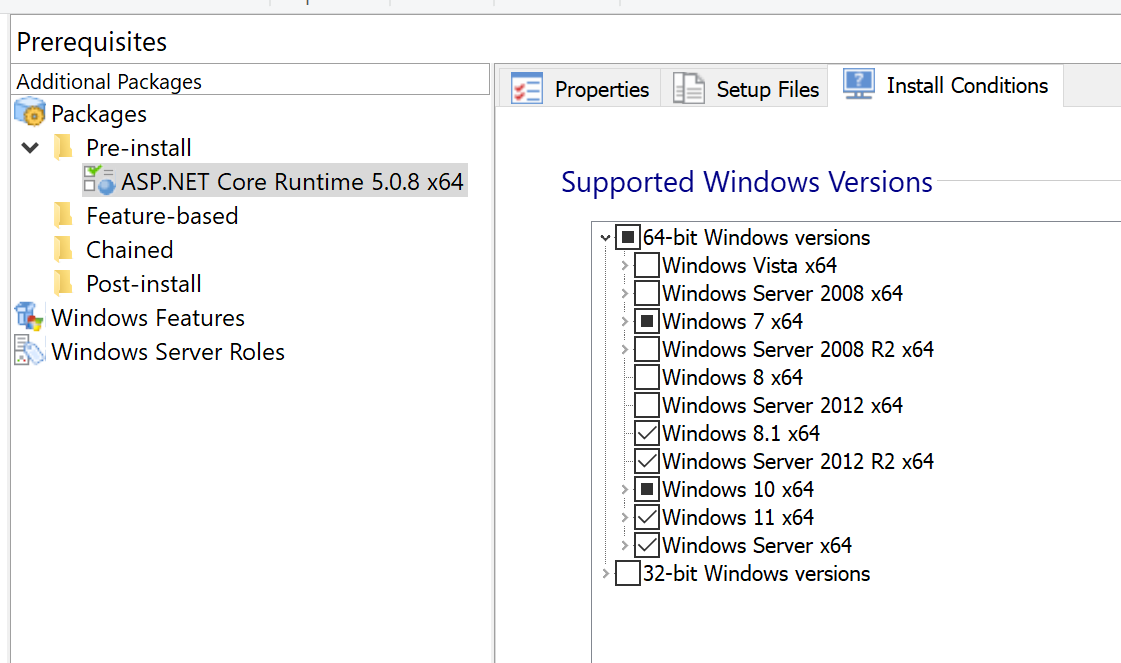This screenshot has height=663, width=1121.
Task: Expand the Windows 11 x64 node
Action: point(625,517)
